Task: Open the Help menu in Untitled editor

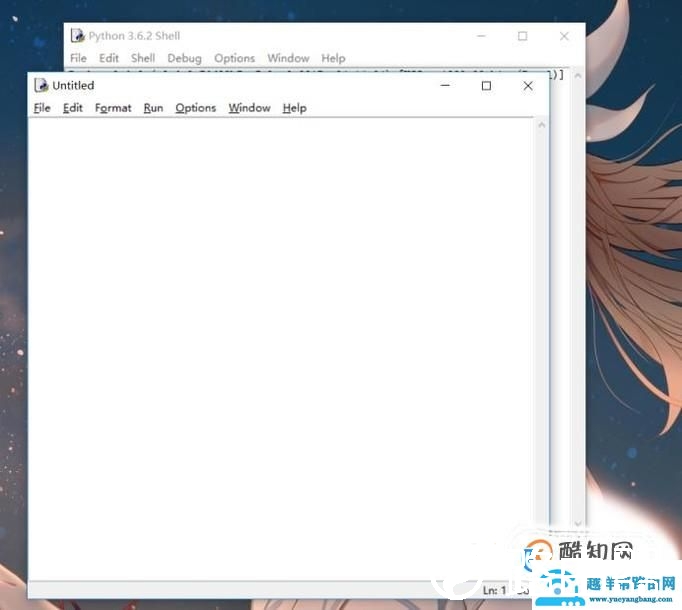Action: pyautogui.click(x=294, y=108)
